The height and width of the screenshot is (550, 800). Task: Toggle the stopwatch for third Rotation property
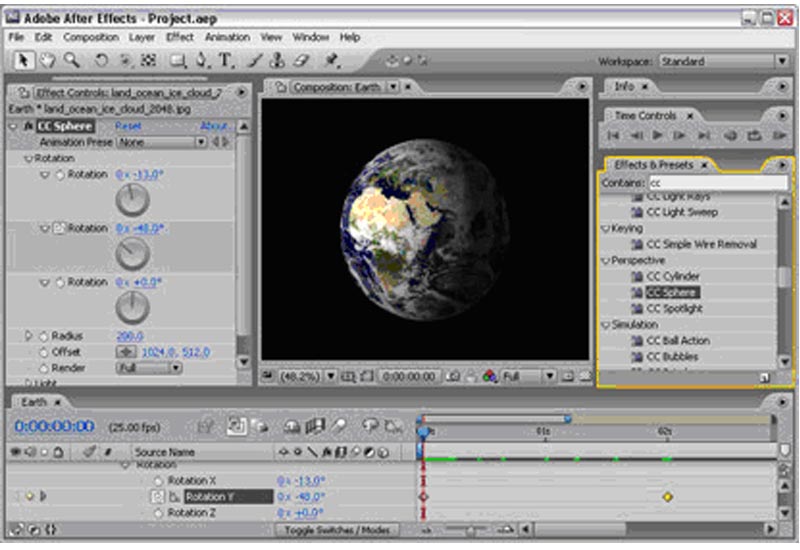coord(60,282)
